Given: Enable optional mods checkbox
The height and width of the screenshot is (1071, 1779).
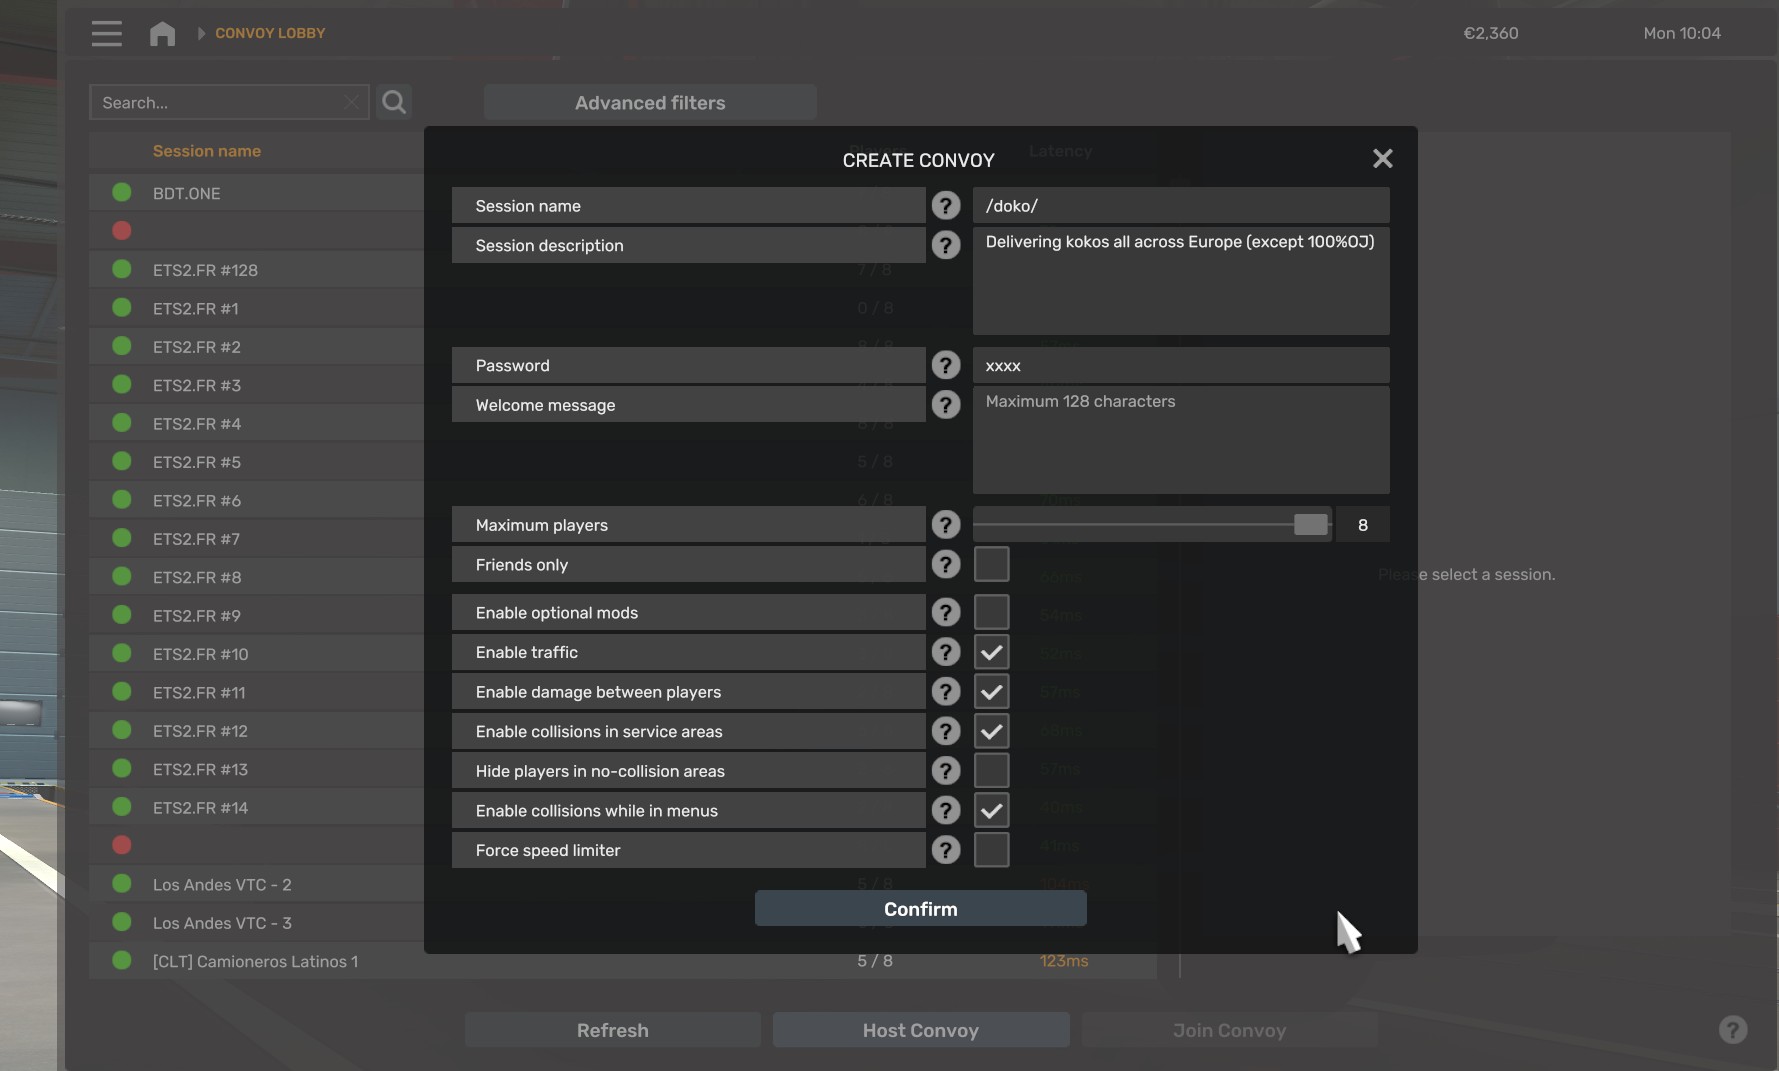Looking at the screenshot, I should (x=991, y=612).
